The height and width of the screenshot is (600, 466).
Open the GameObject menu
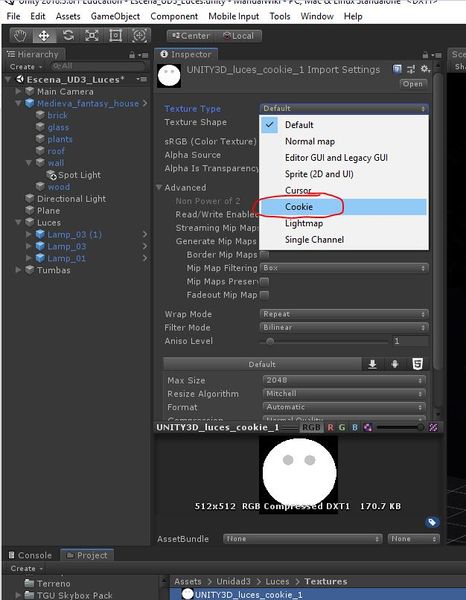pyautogui.click(x=115, y=16)
